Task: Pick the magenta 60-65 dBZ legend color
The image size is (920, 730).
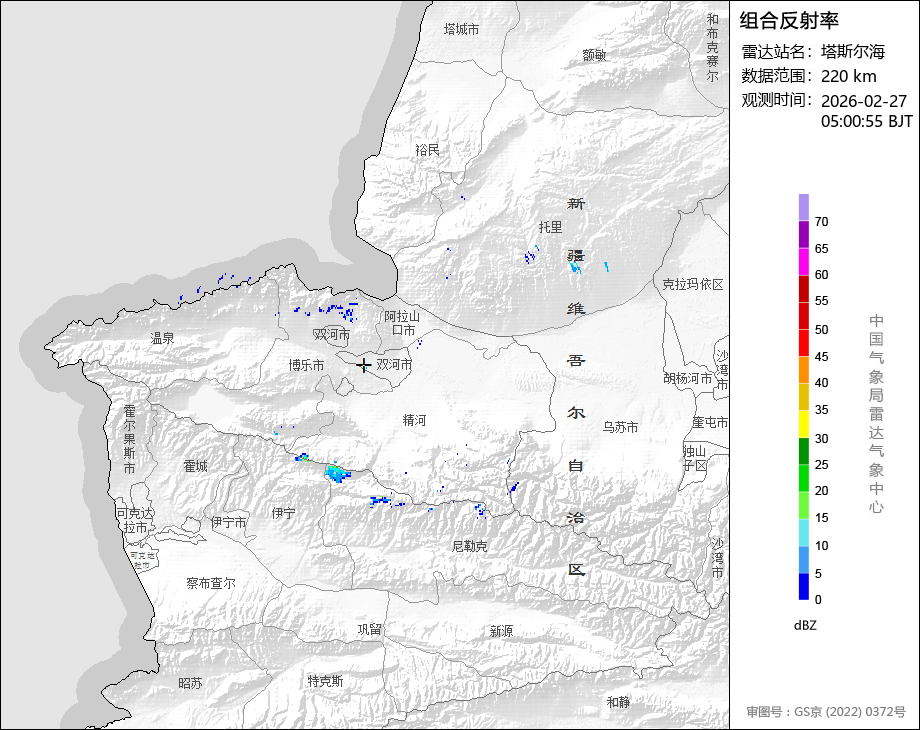Action: coord(804,261)
